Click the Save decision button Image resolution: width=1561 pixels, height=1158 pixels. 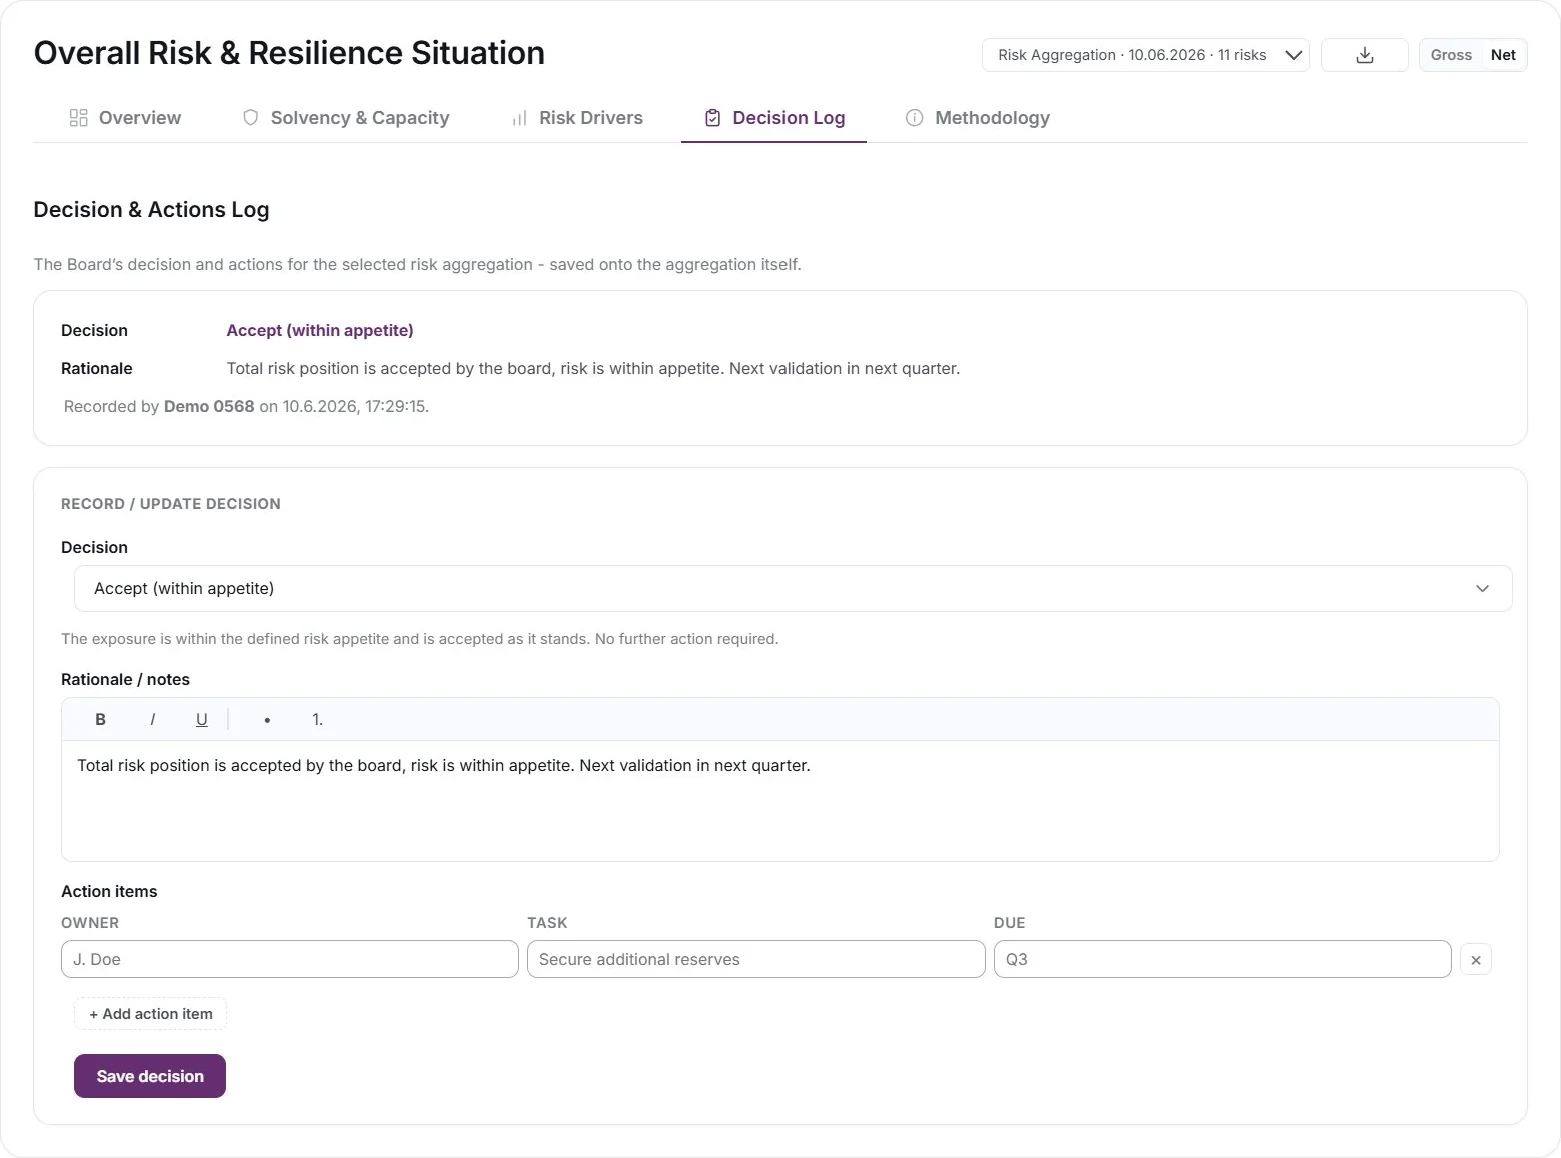point(150,1076)
